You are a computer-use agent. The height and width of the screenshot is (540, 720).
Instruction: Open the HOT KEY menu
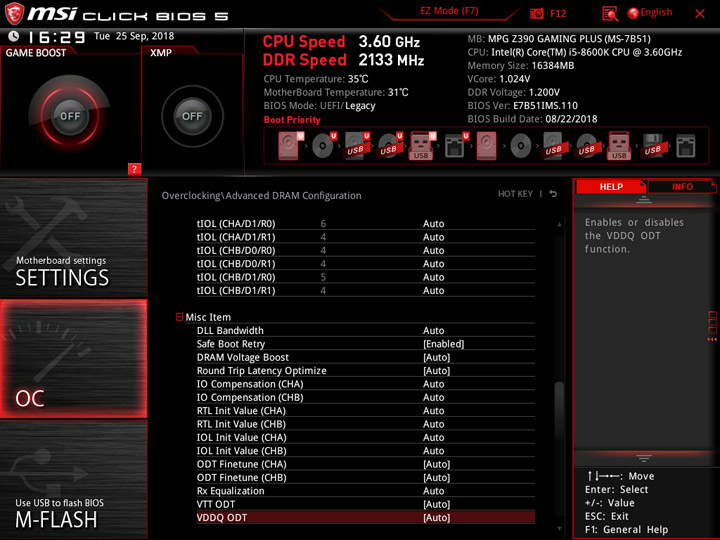515,194
